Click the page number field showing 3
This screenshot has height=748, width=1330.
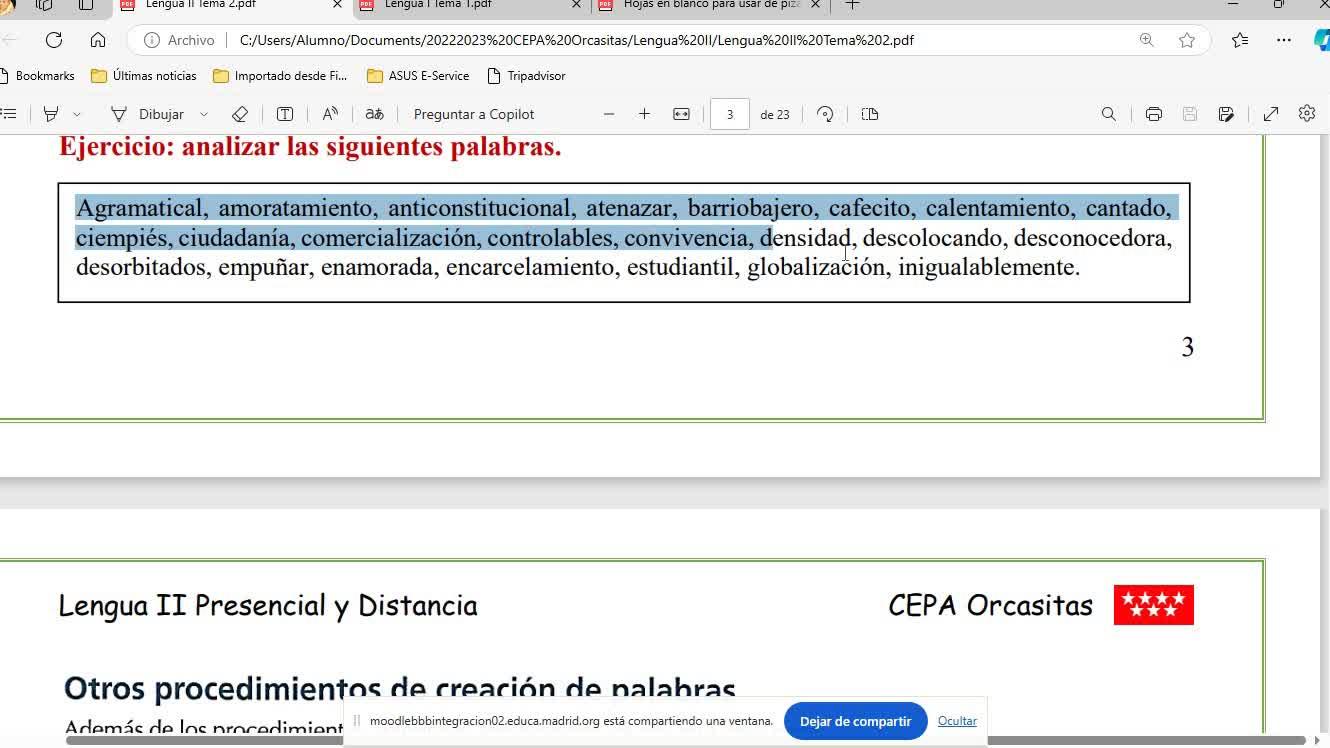pos(730,114)
